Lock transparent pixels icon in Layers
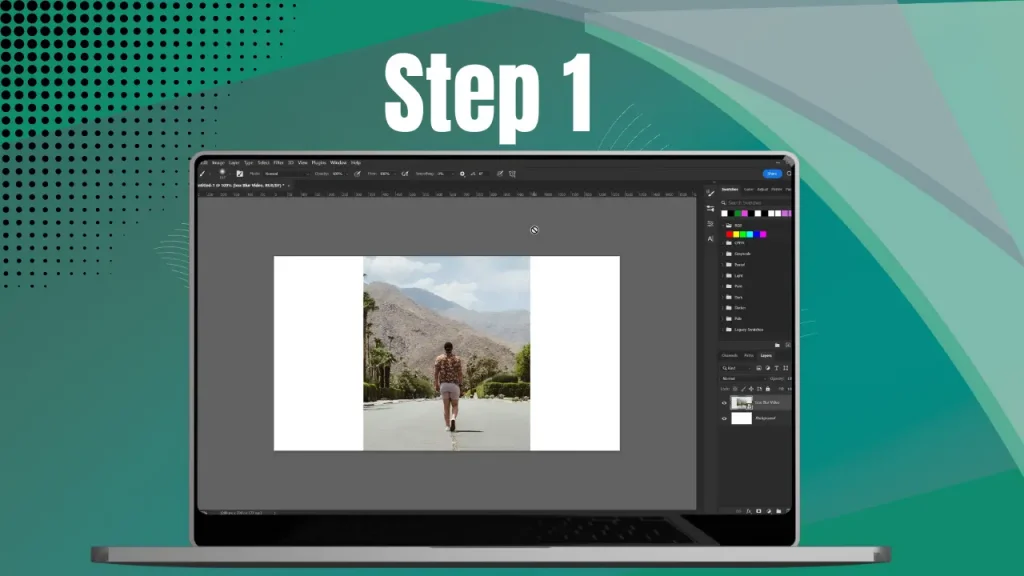Viewport: 1024px width, 576px height. click(x=735, y=389)
